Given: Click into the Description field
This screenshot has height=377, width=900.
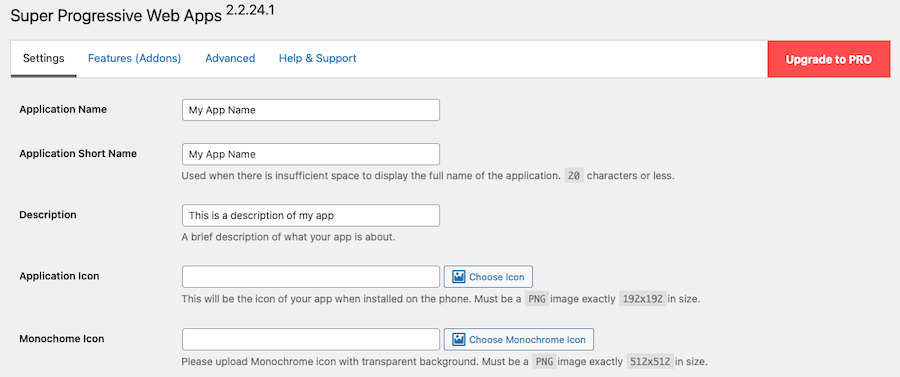Looking at the screenshot, I should tap(311, 215).
